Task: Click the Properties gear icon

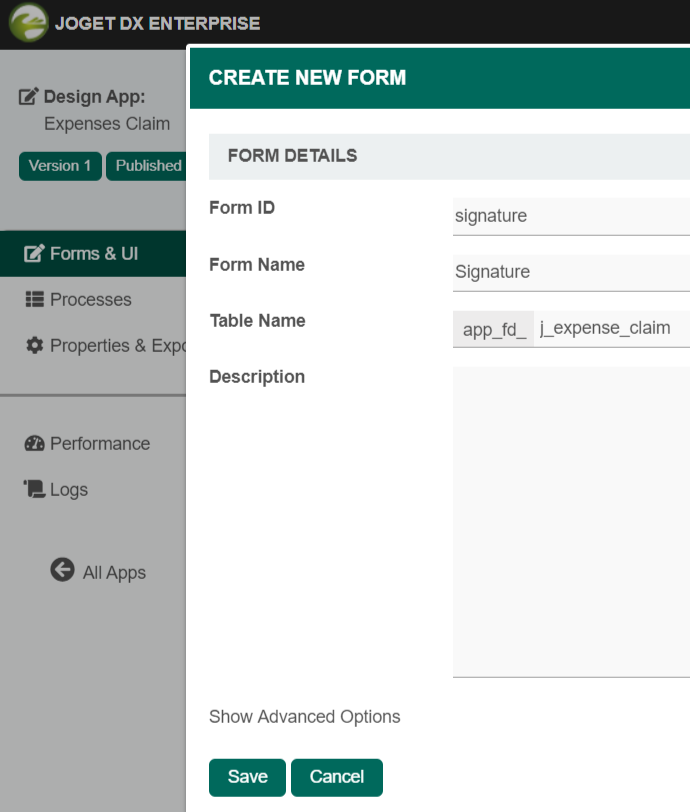Action: click(35, 345)
